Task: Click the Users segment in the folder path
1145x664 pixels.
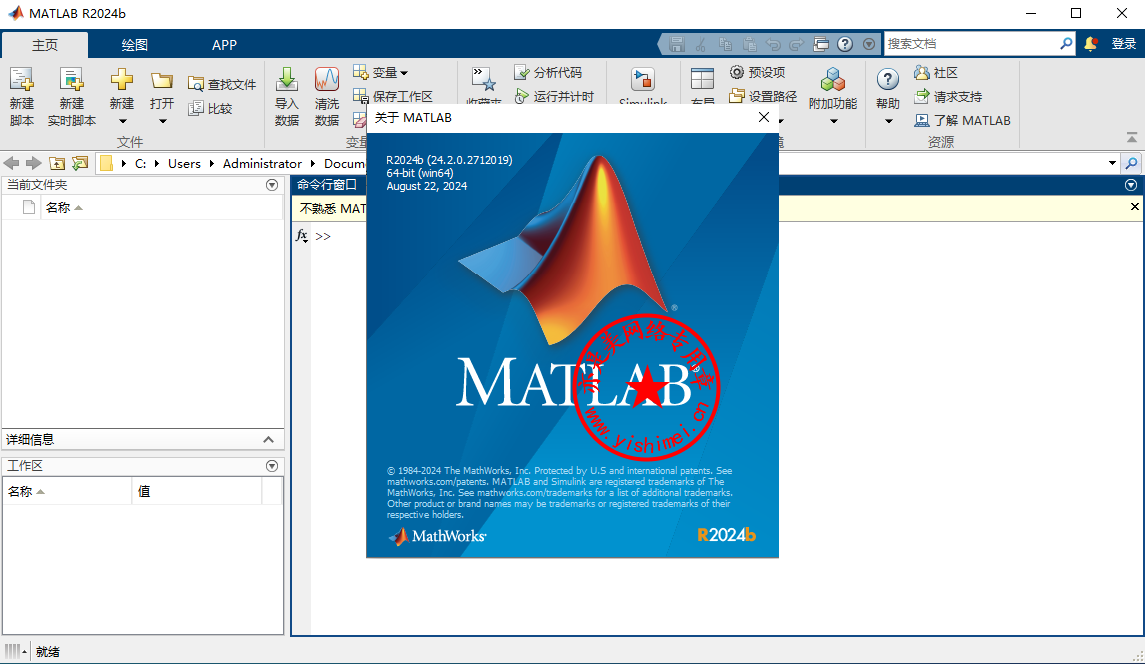Action: click(x=184, y=164)
